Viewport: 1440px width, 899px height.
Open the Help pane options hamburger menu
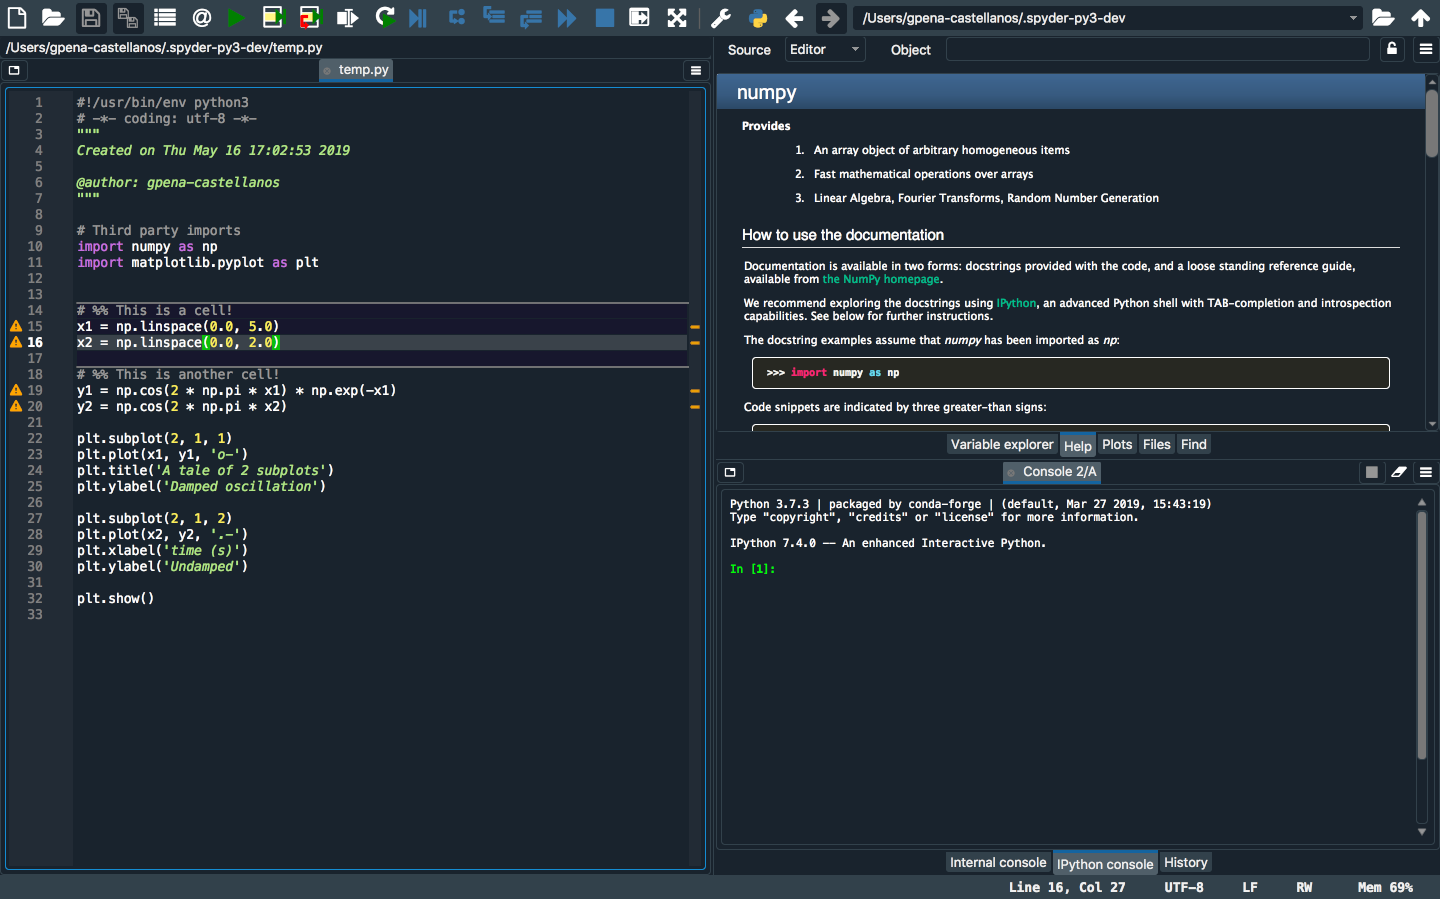tap(1426, 49)
